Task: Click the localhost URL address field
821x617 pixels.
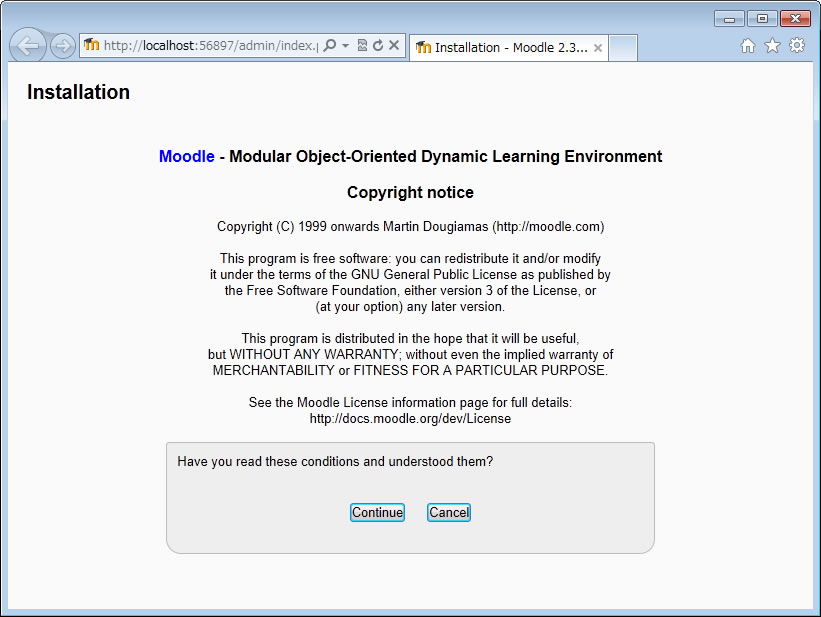Action: 210,46
